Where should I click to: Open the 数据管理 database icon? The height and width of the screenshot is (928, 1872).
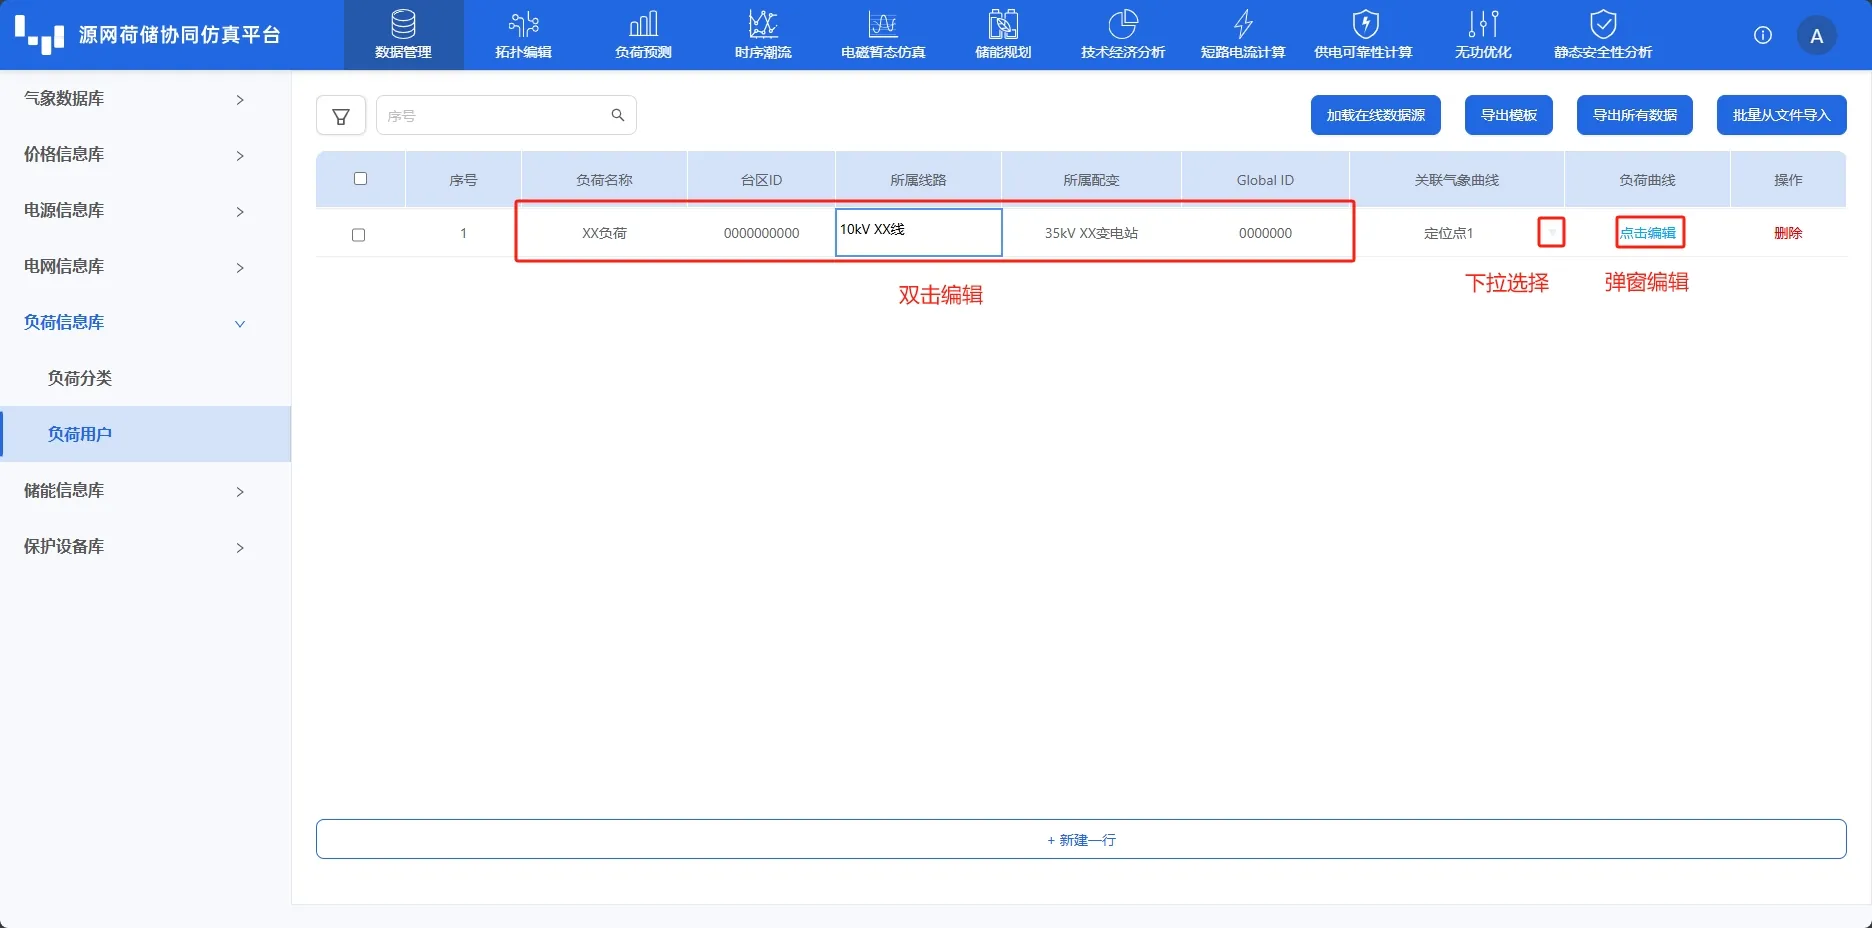point(403,24)
